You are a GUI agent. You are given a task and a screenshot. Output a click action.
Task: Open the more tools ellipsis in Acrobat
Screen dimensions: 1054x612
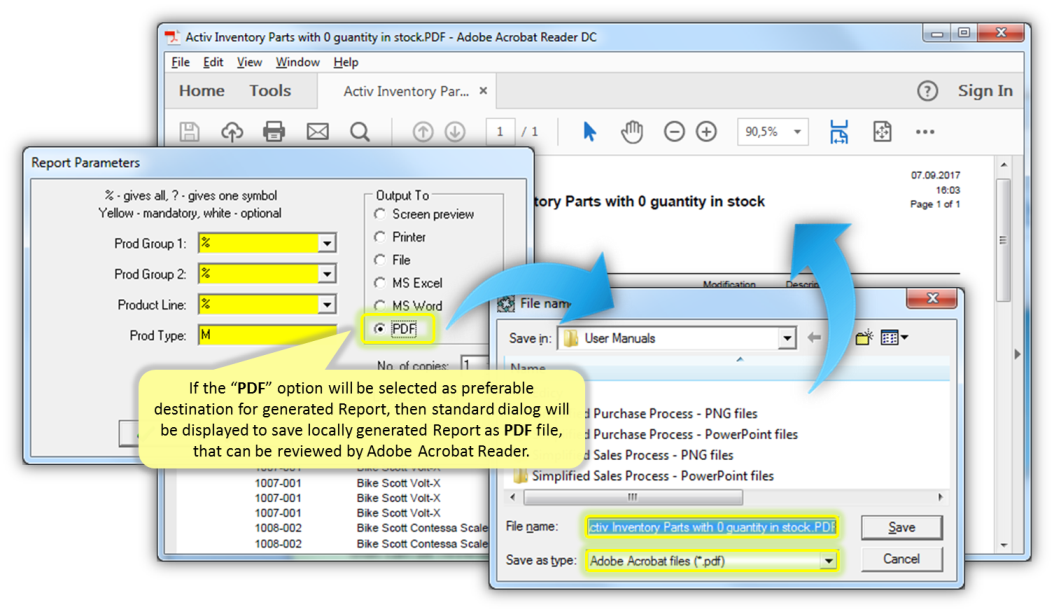coord(925,132)
